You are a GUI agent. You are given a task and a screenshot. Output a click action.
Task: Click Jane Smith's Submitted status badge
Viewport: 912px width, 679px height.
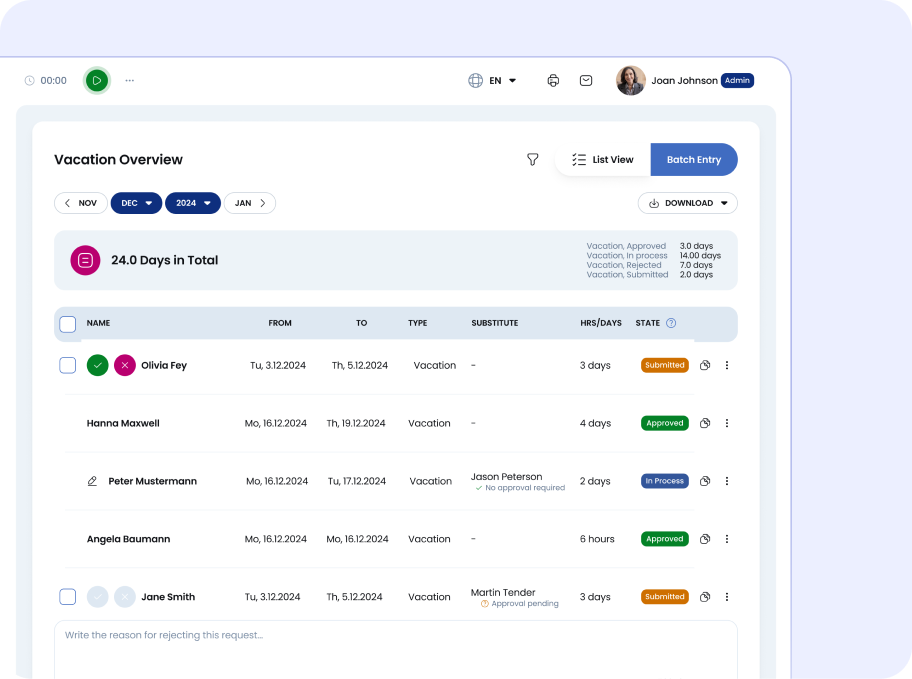click(665, 596)
